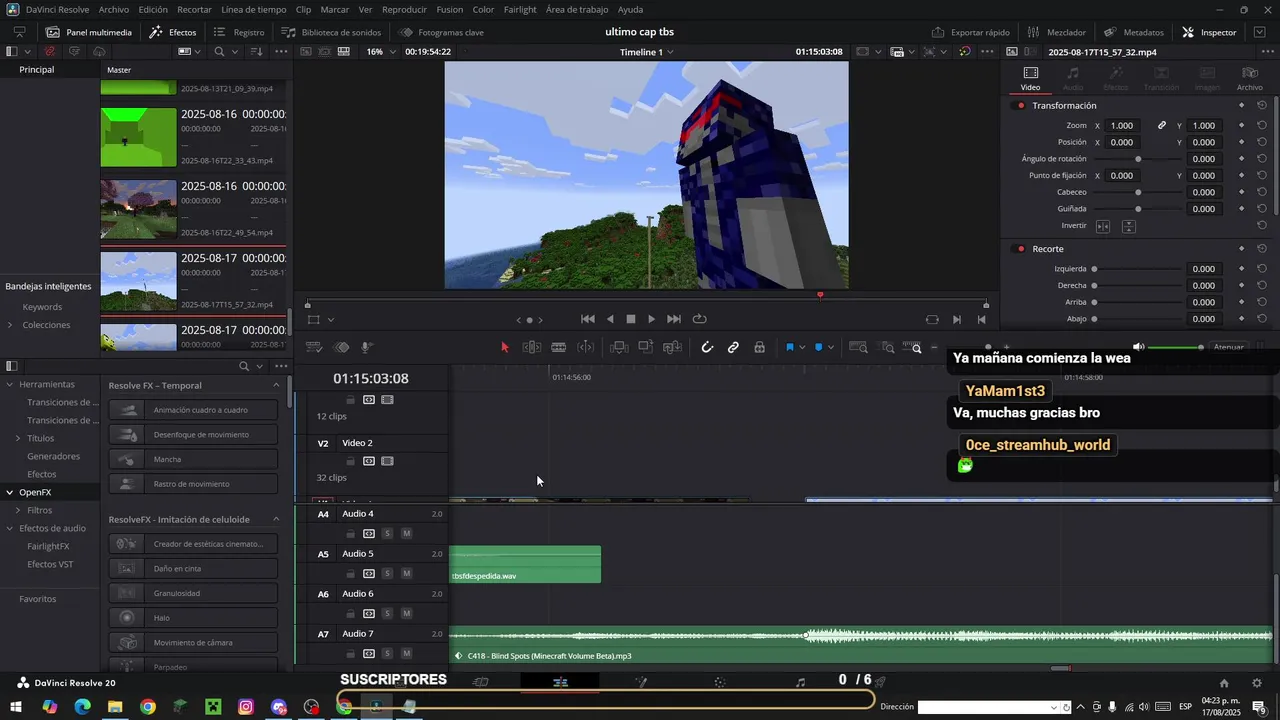1280x720 pixels.
Task: Click the replace clip icon
Action: pyautogui.click(x=673, y=347)
